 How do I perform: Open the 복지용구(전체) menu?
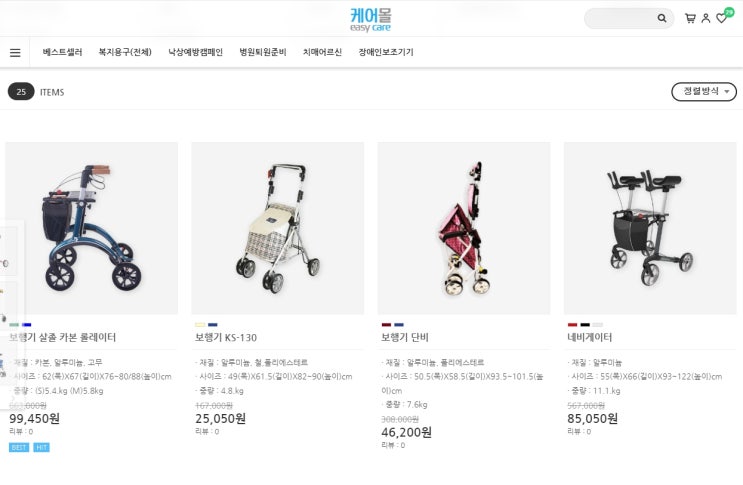(x=125, y=52)
